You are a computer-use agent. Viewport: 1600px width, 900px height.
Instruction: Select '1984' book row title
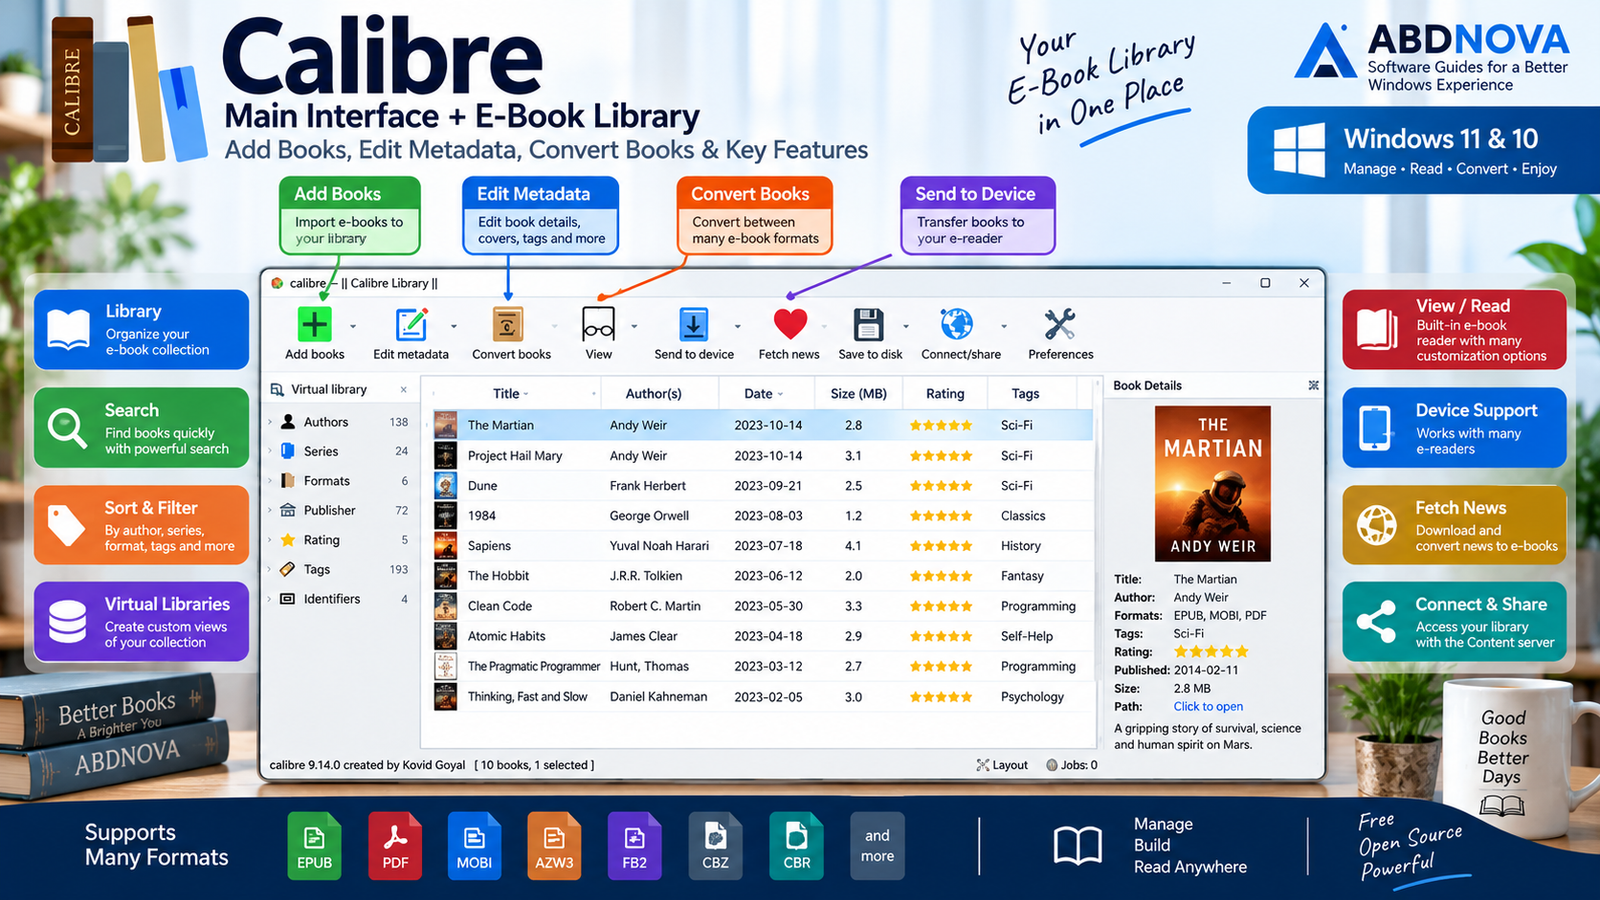(482, 515)
